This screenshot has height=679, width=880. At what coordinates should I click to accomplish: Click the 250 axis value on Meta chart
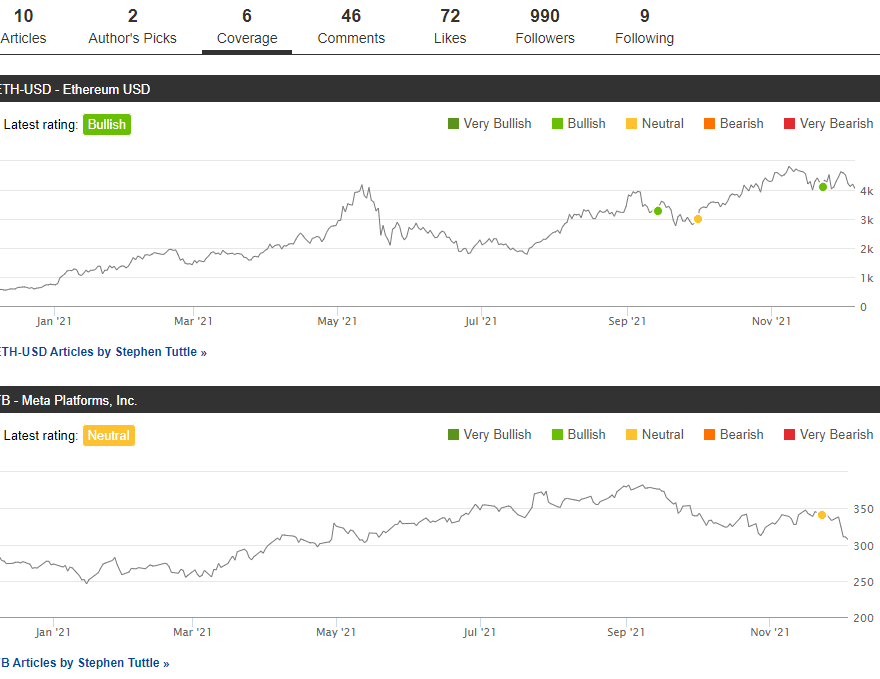point(863,582)
